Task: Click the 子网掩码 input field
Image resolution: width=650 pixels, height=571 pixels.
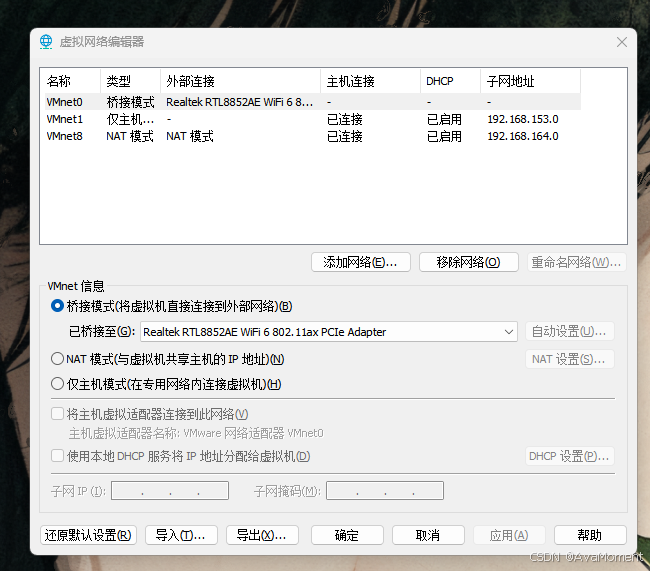Action: 385,491
